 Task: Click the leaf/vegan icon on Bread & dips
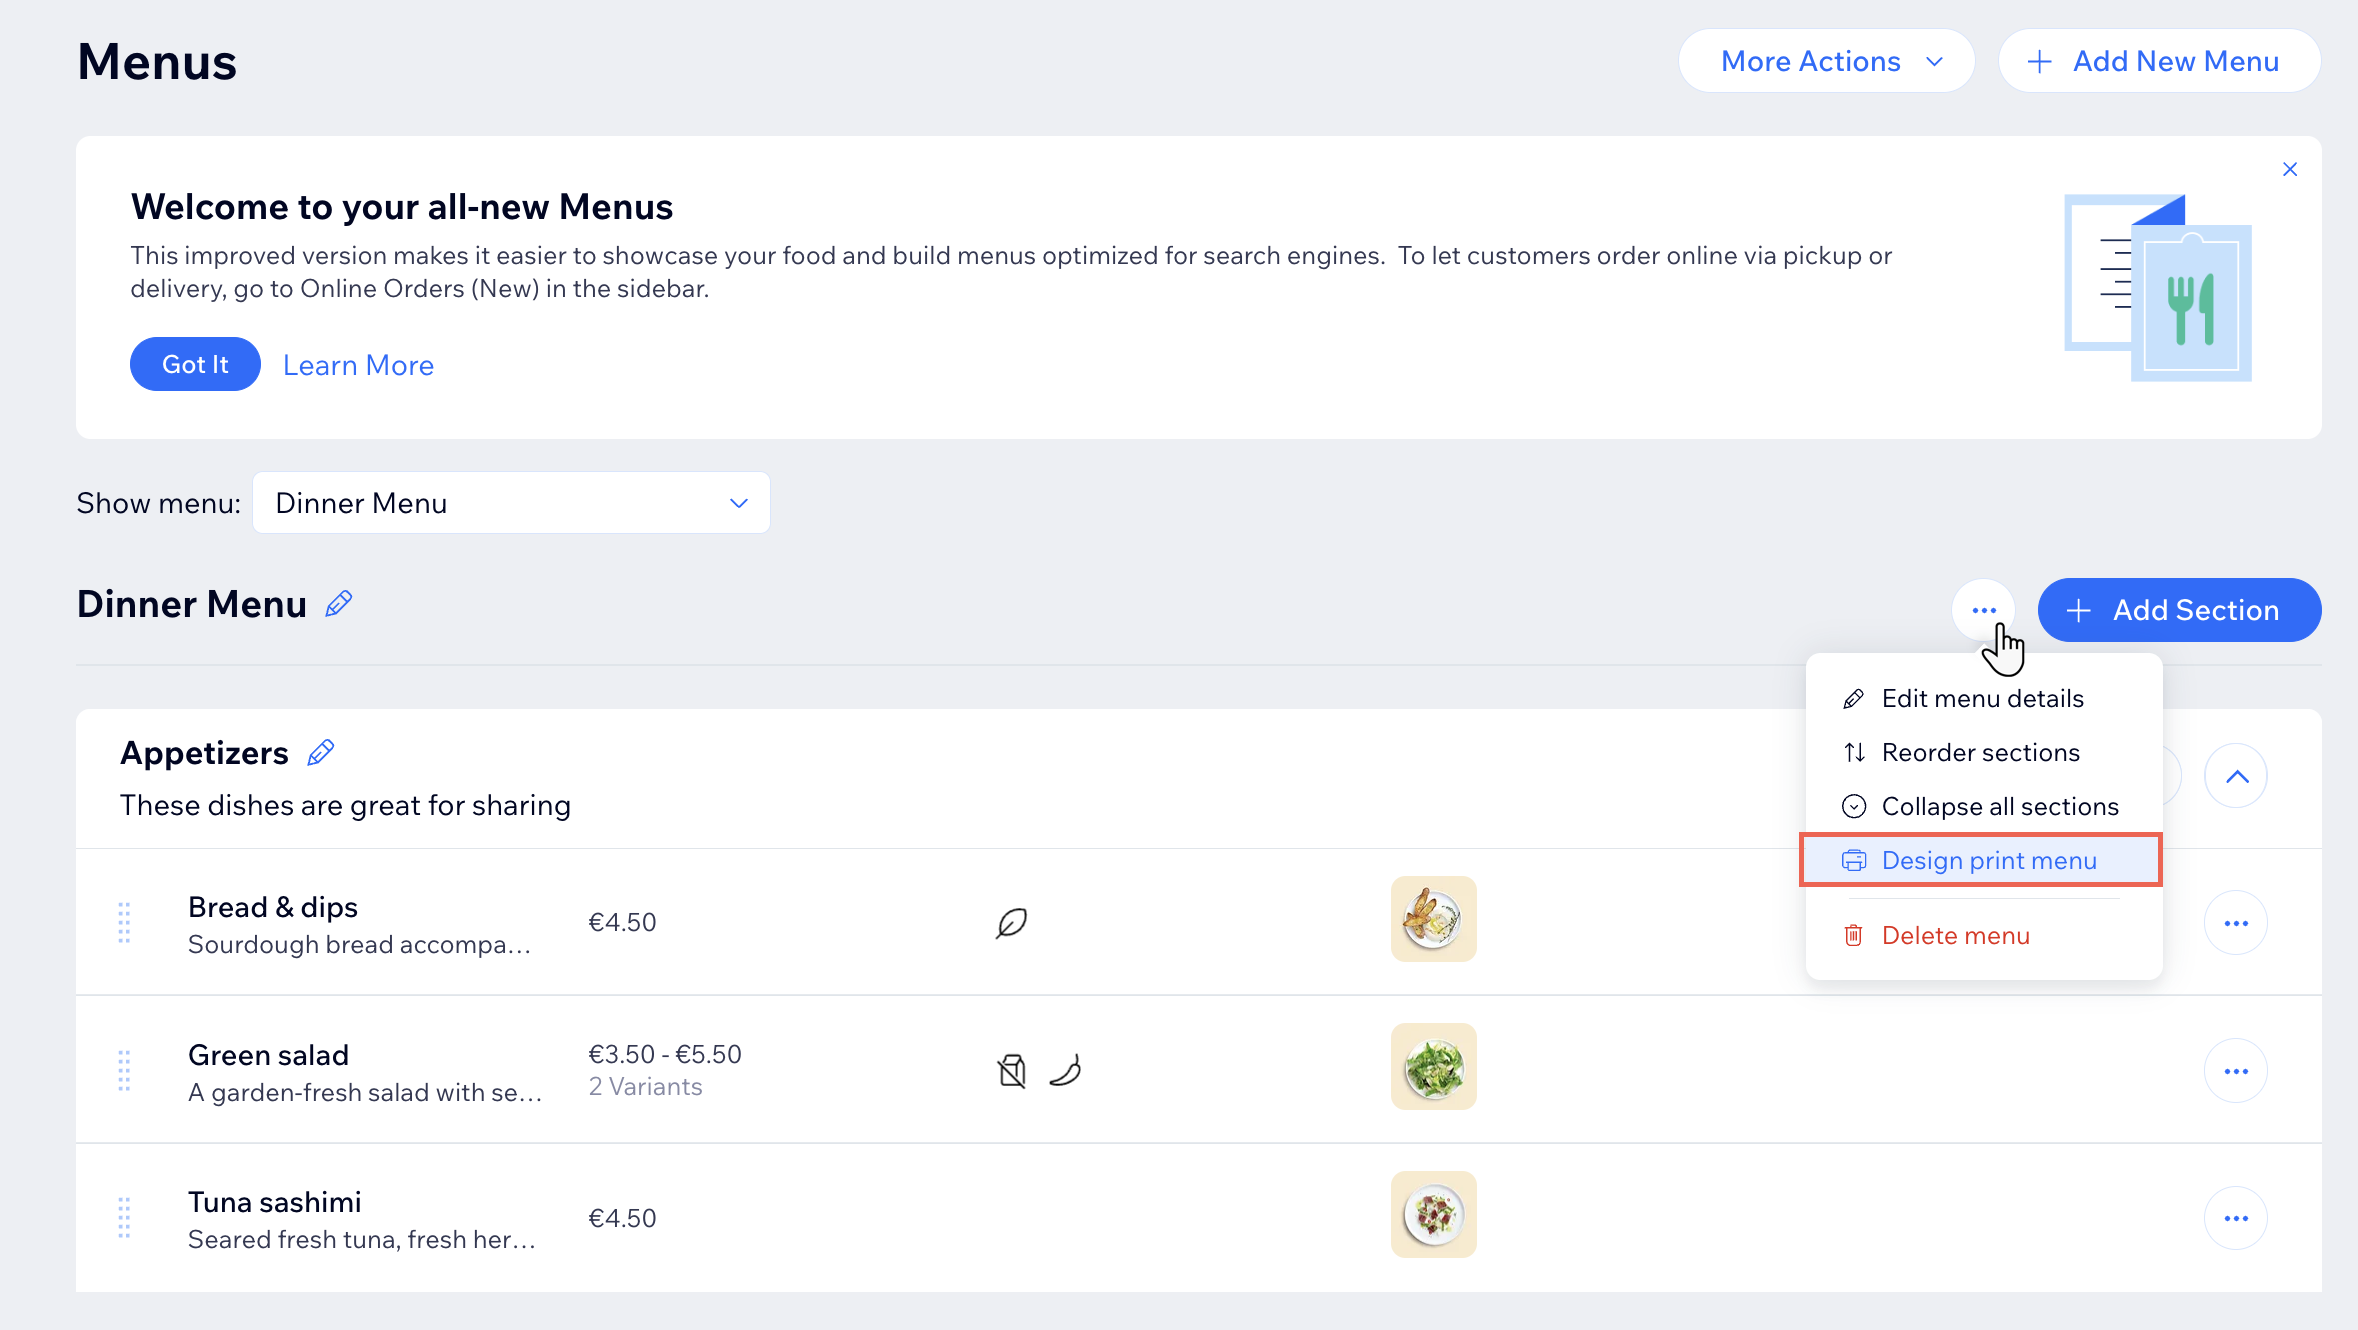coord(1012,922)
